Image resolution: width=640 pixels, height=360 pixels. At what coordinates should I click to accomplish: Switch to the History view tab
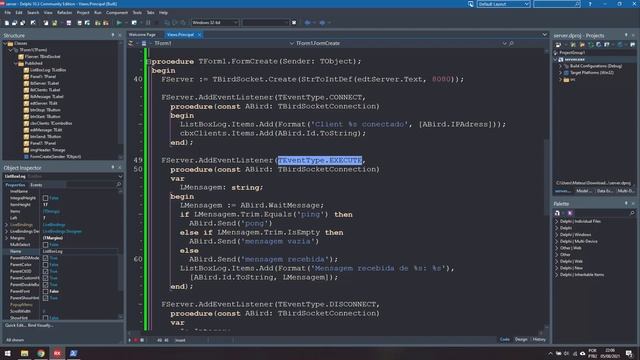[539, 340]
